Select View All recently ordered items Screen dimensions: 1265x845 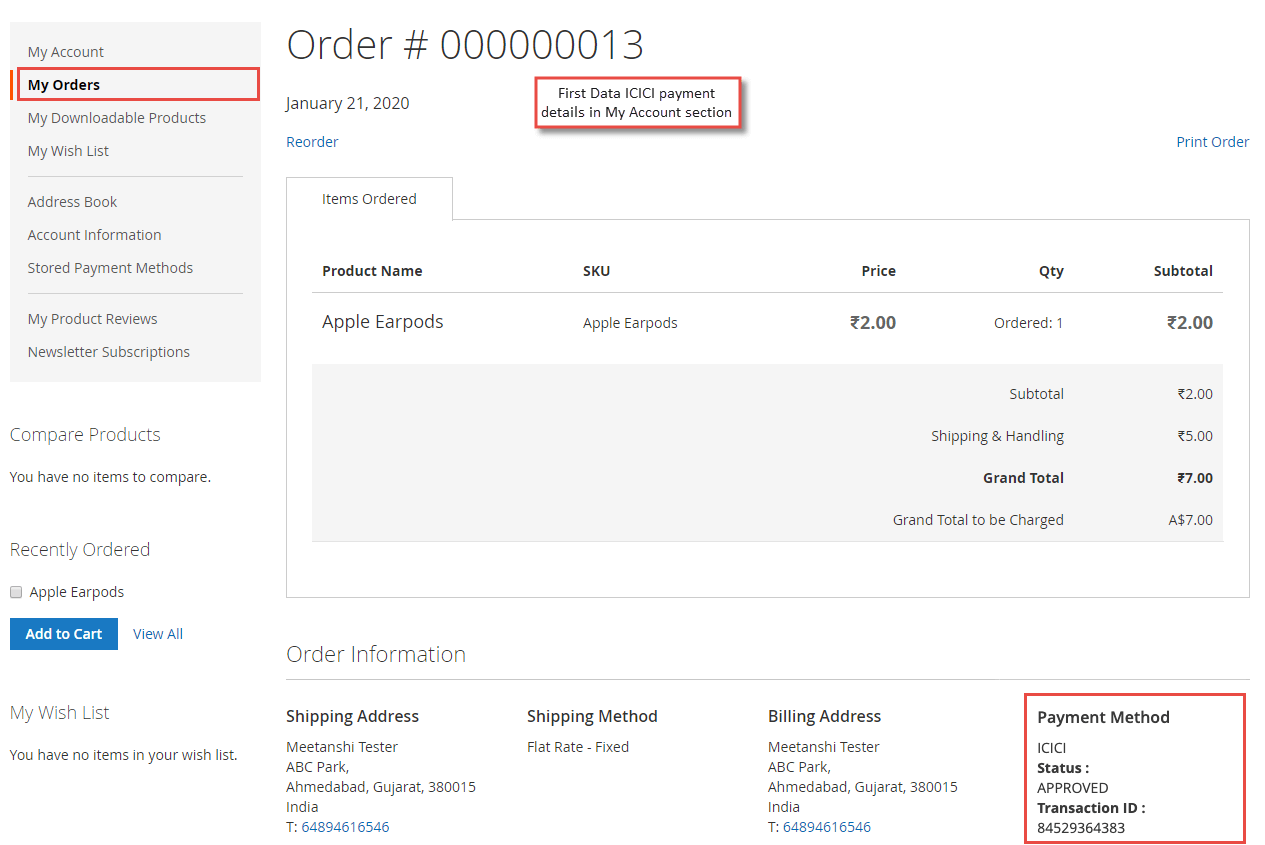tap(157, 633)
